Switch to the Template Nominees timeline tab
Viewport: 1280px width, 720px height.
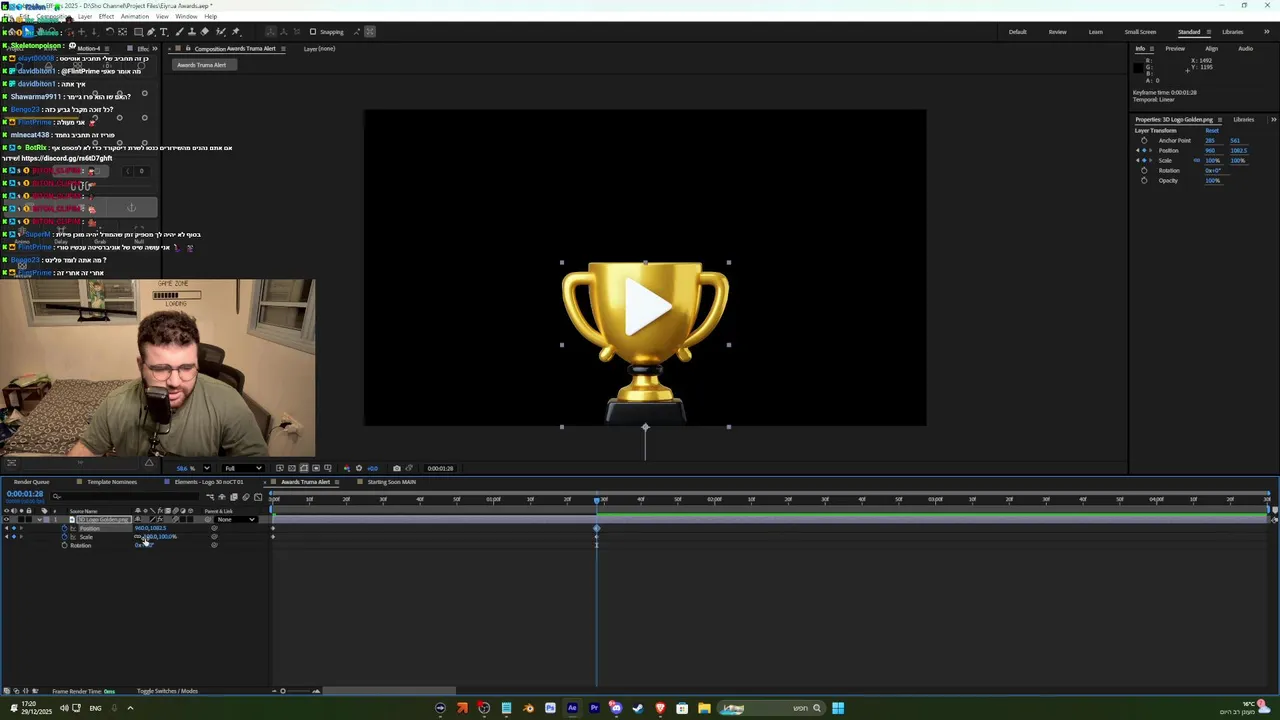[112, 482]
